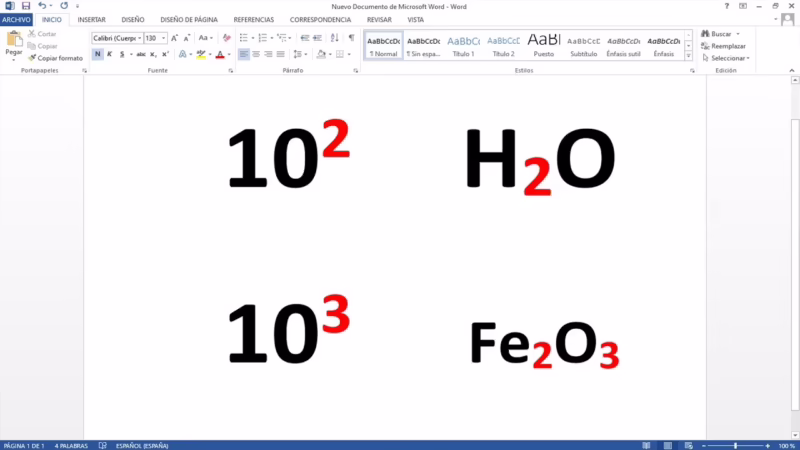Apply strikethrough (abc) formatting

tap(141, 54)
